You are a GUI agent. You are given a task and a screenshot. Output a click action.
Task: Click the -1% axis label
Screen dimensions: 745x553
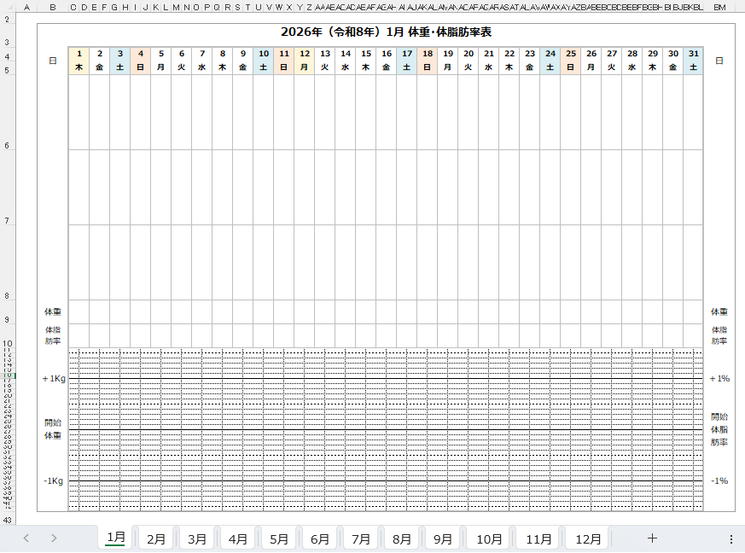click(719, 481)
